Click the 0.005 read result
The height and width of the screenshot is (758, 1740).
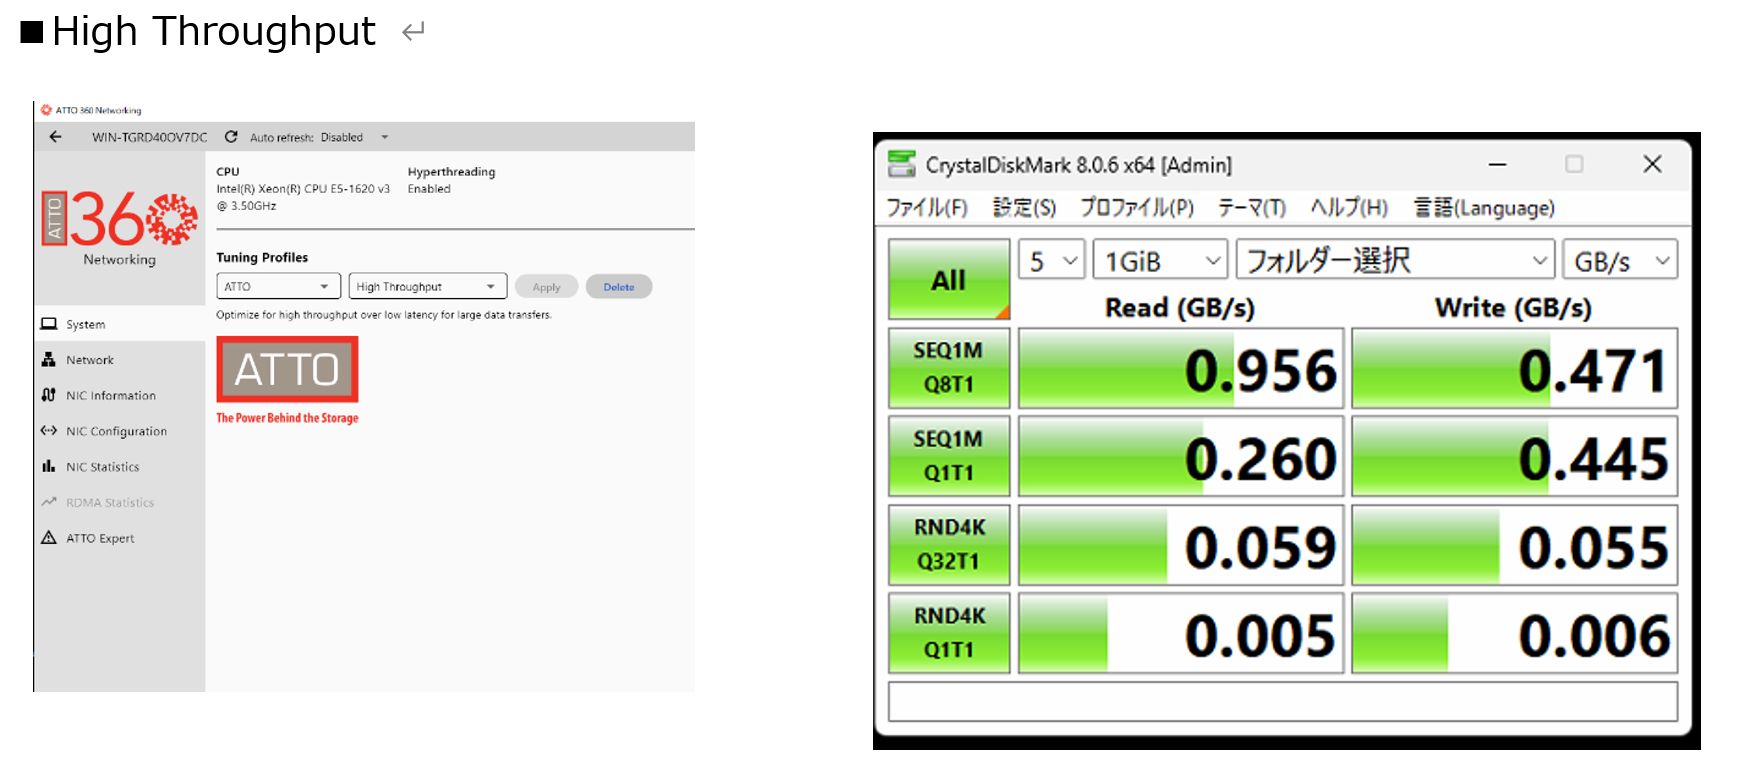pyautogui.click(x=1181, y=633)
